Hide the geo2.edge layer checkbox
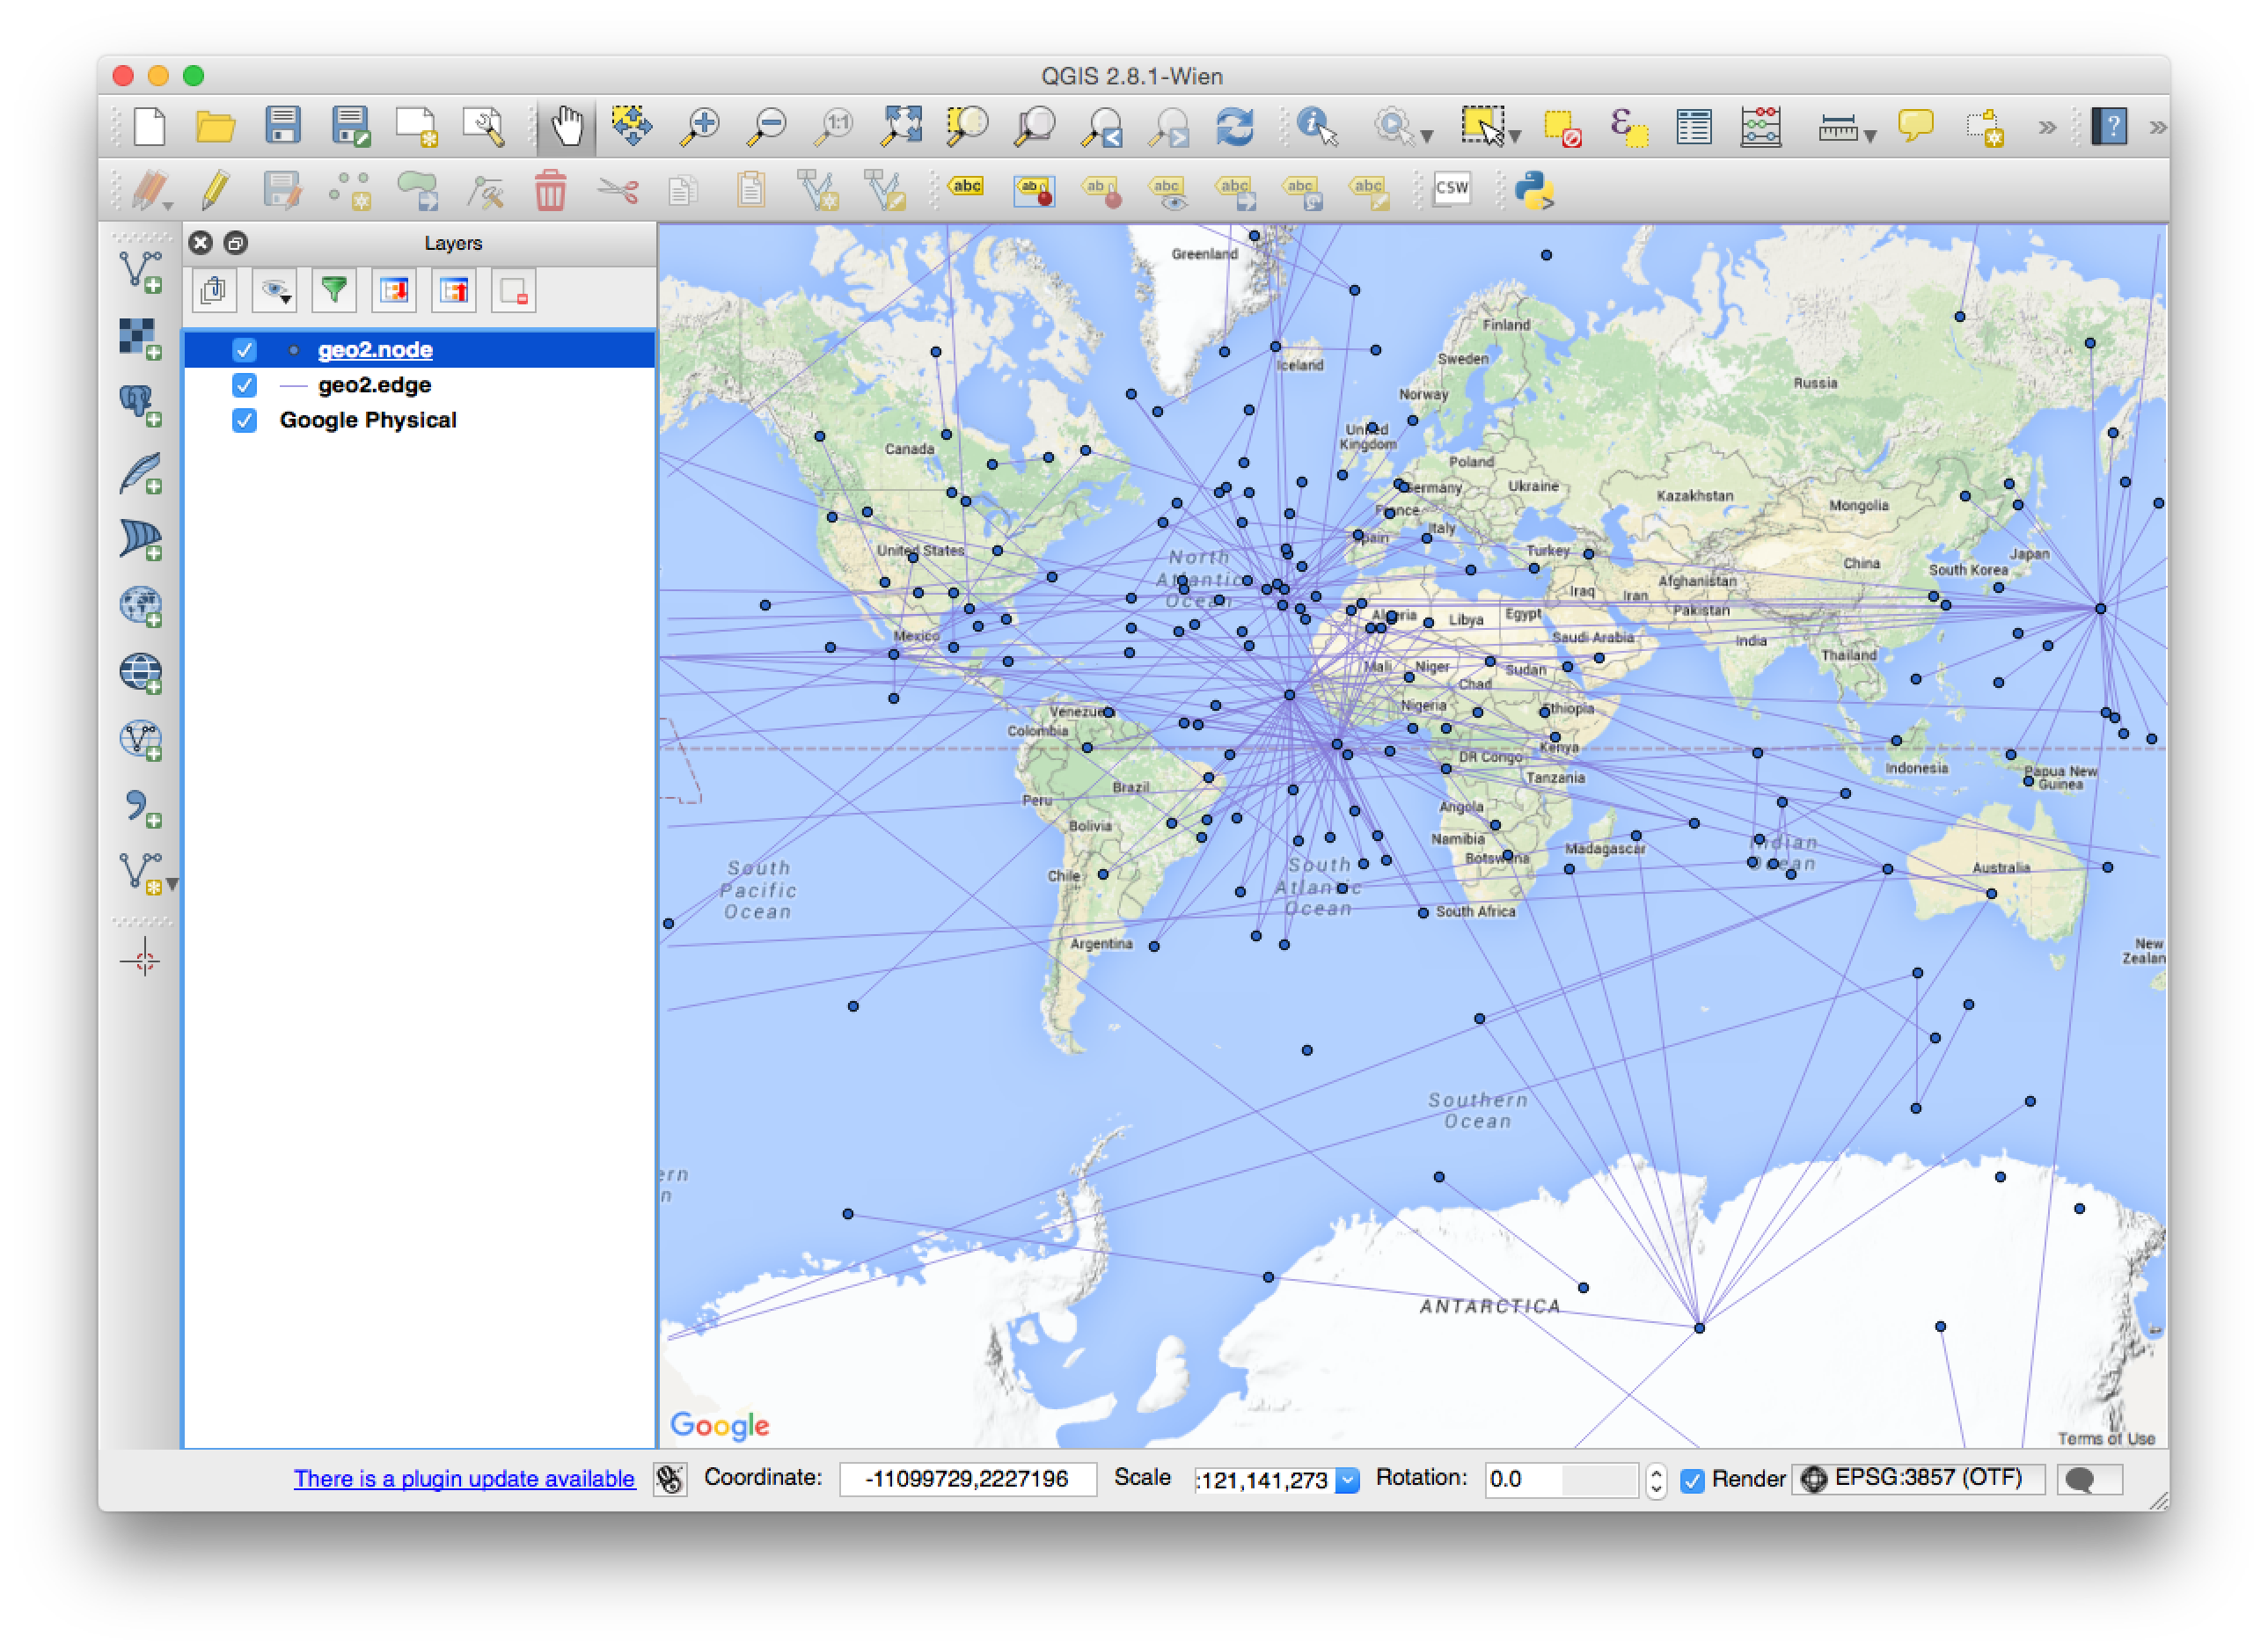 pos(244,385)
